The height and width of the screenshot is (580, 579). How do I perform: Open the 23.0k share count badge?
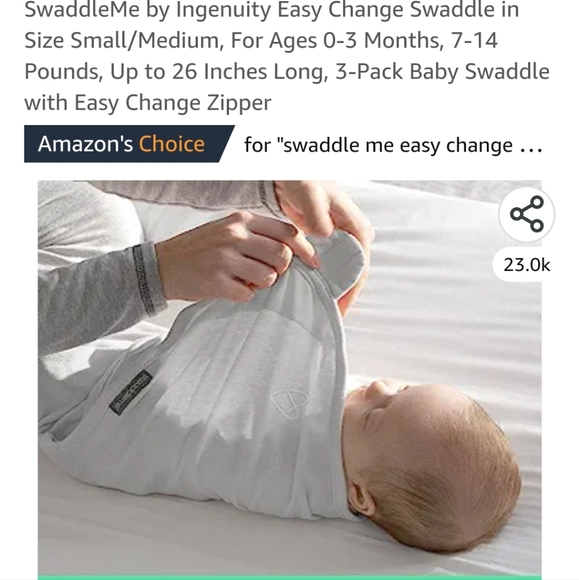click(526, 265)
